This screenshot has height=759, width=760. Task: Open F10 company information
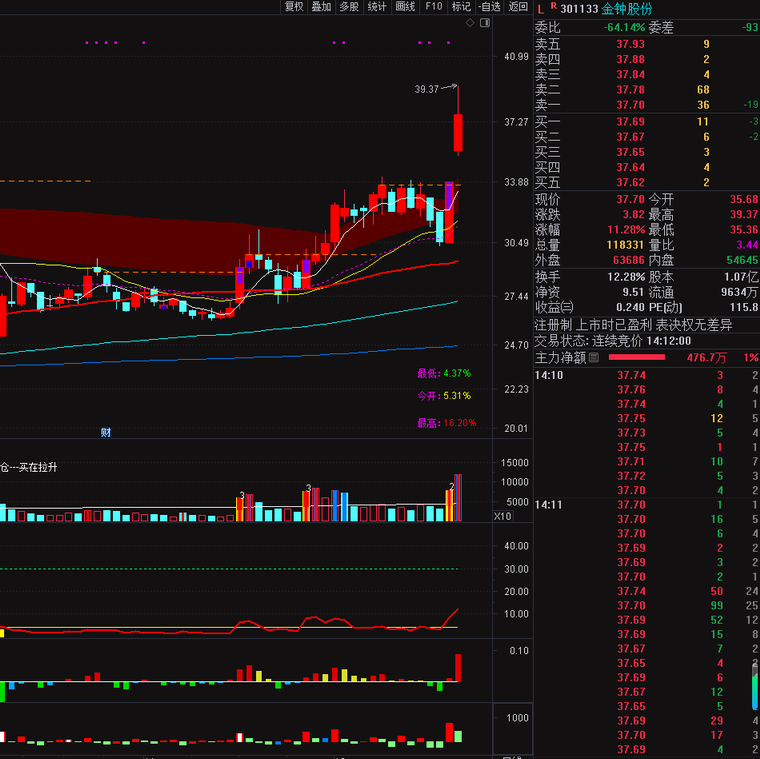pos(433,7)
